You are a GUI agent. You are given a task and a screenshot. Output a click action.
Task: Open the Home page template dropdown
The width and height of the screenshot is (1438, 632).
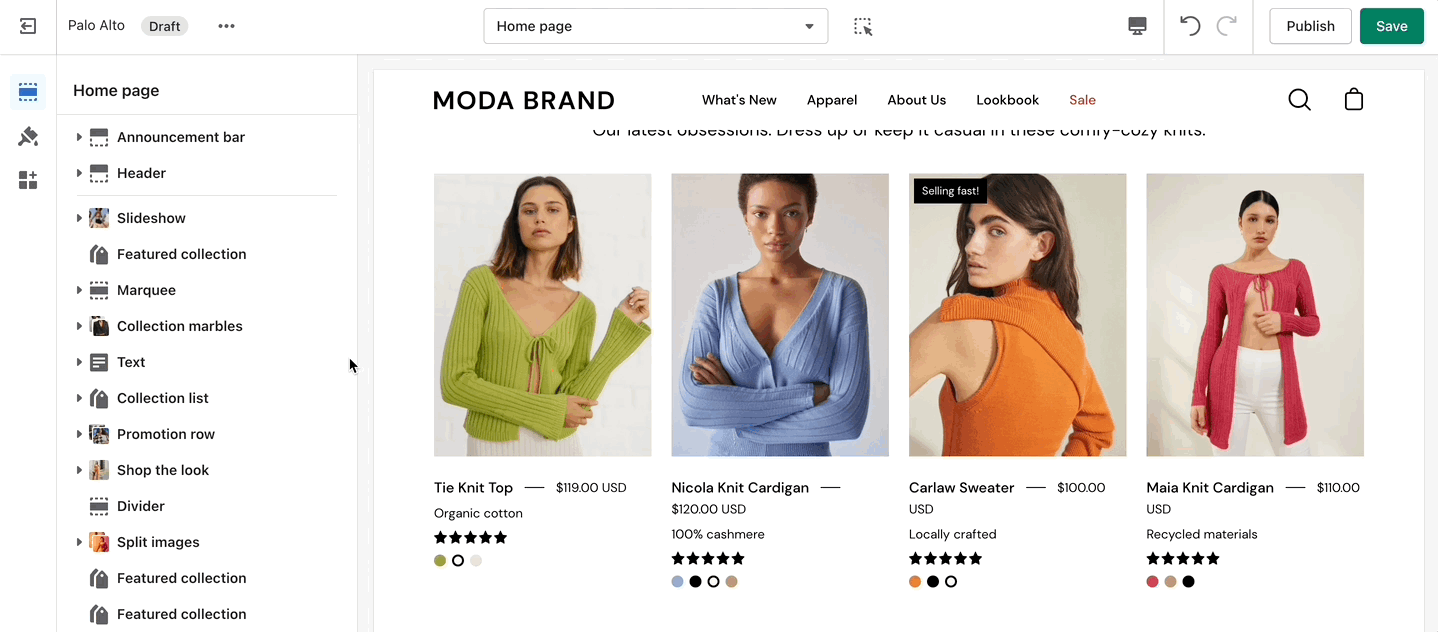click(655, 26)
